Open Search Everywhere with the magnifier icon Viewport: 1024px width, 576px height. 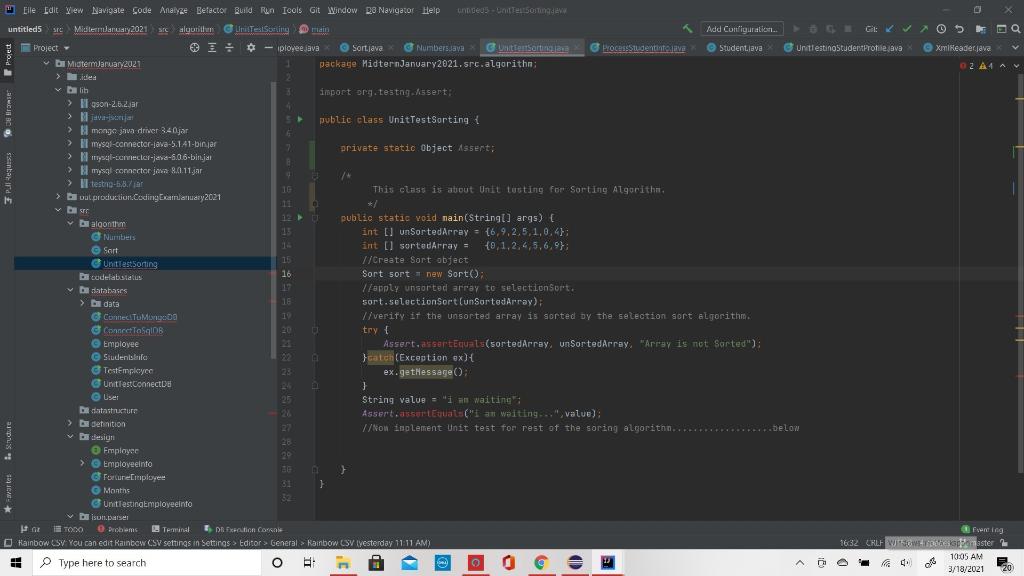click(x=1015, y=29)
